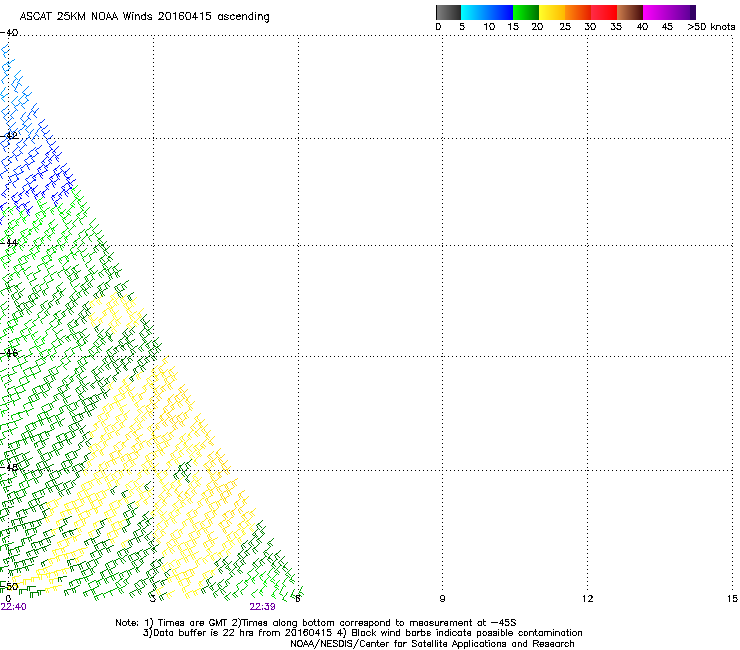Click the '30' color scale label

point(590,27)
